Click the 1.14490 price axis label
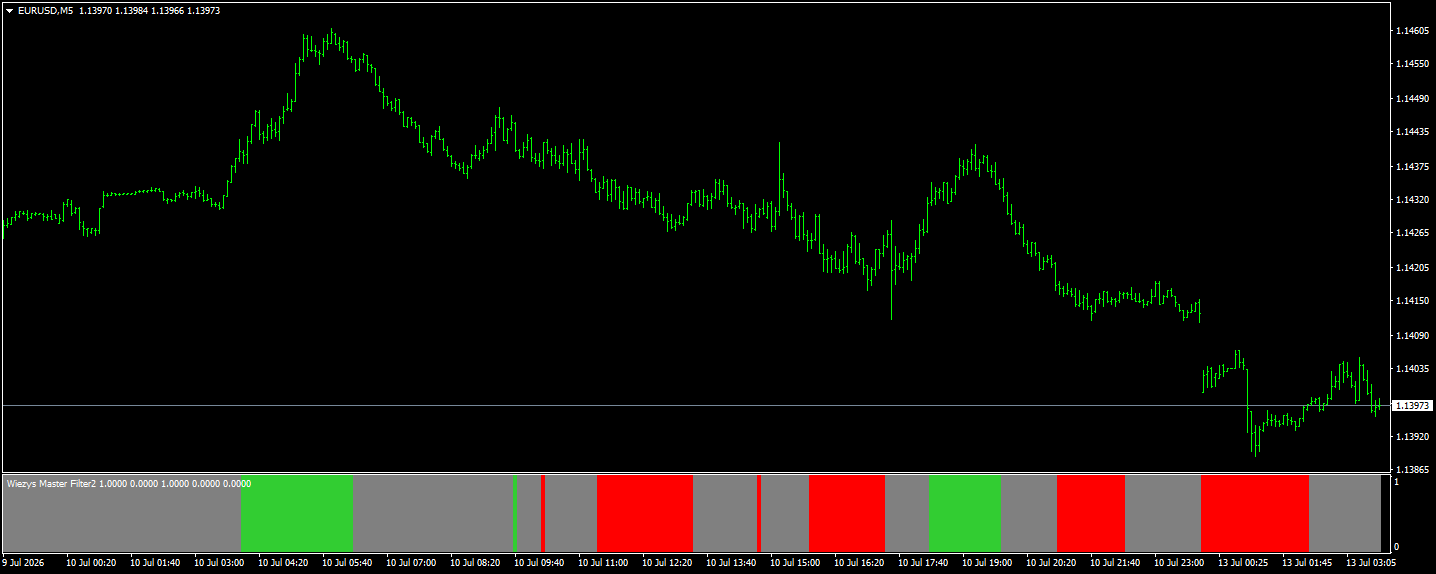This screenshot has height=574, width=1436. (1411, 98)
